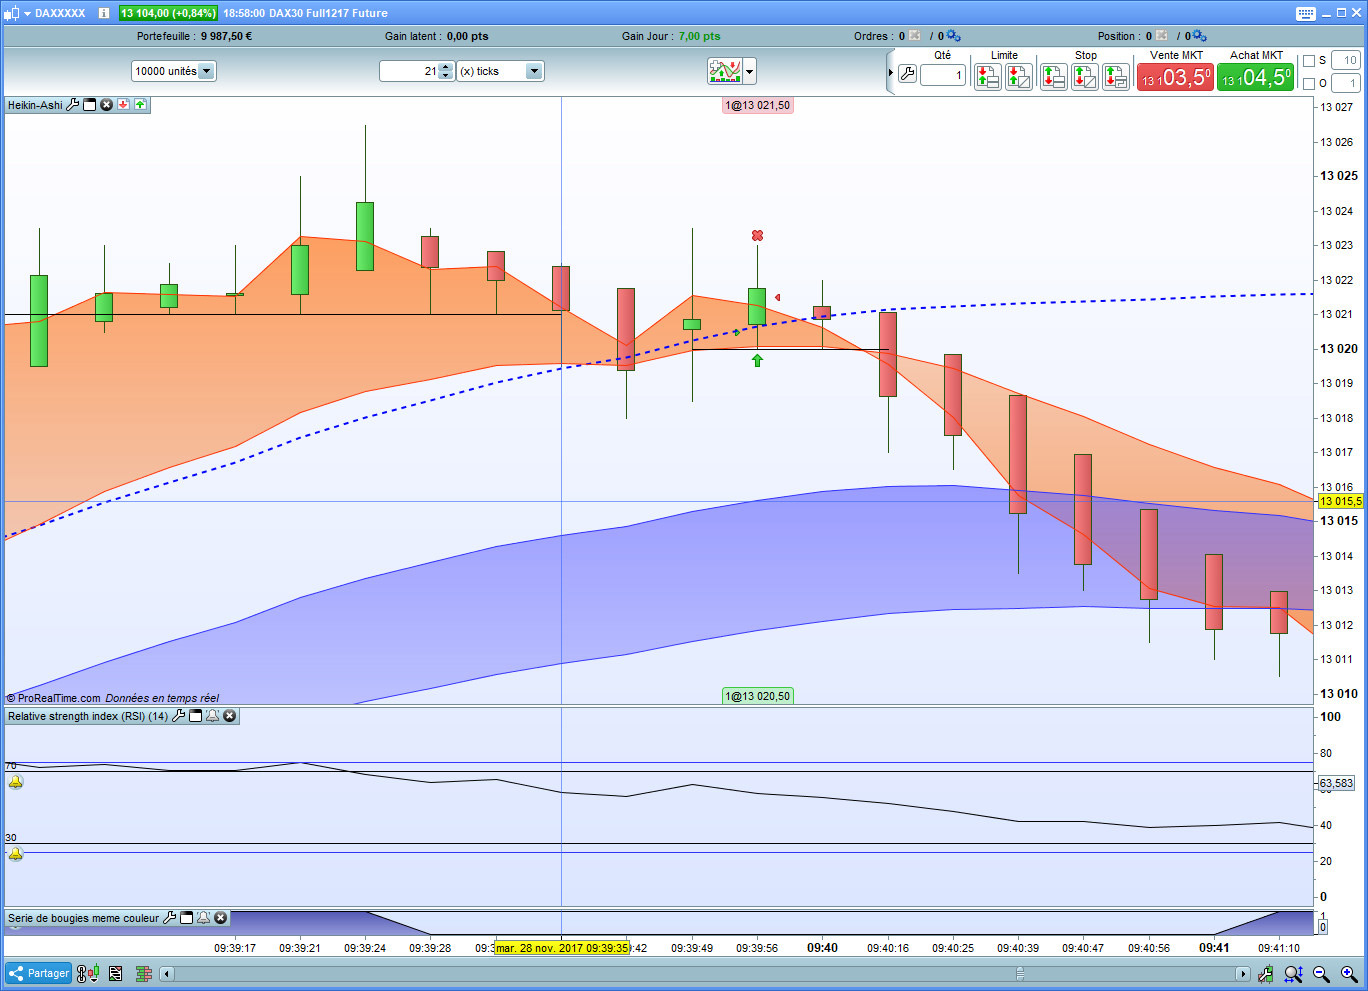Close the RSI indicator panel
Viewport: 1368px width, 991px height.
tap(229, 716)
